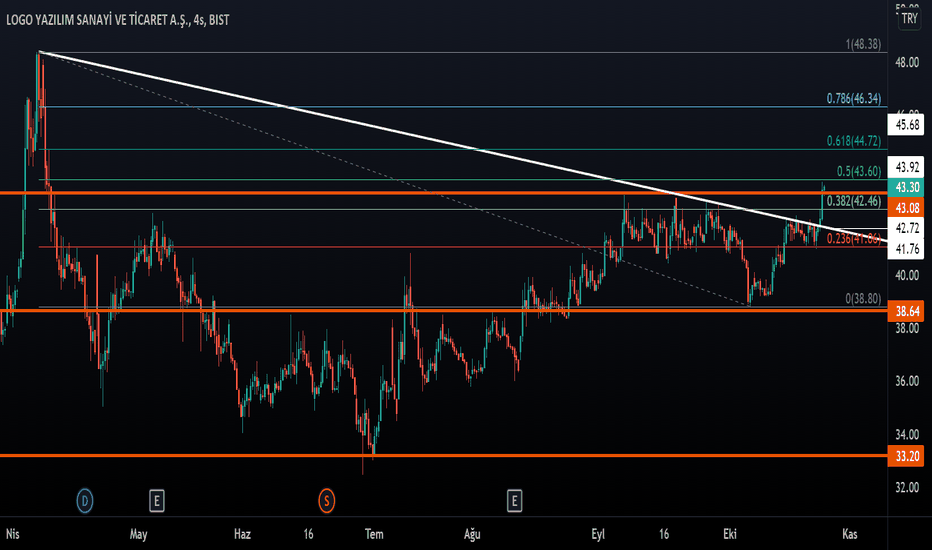Image resolution: width=932 pixels, height=550 pixels.
Task: Click the 43.92 price label
Action: pyautogui.click(x=906, y=167)
